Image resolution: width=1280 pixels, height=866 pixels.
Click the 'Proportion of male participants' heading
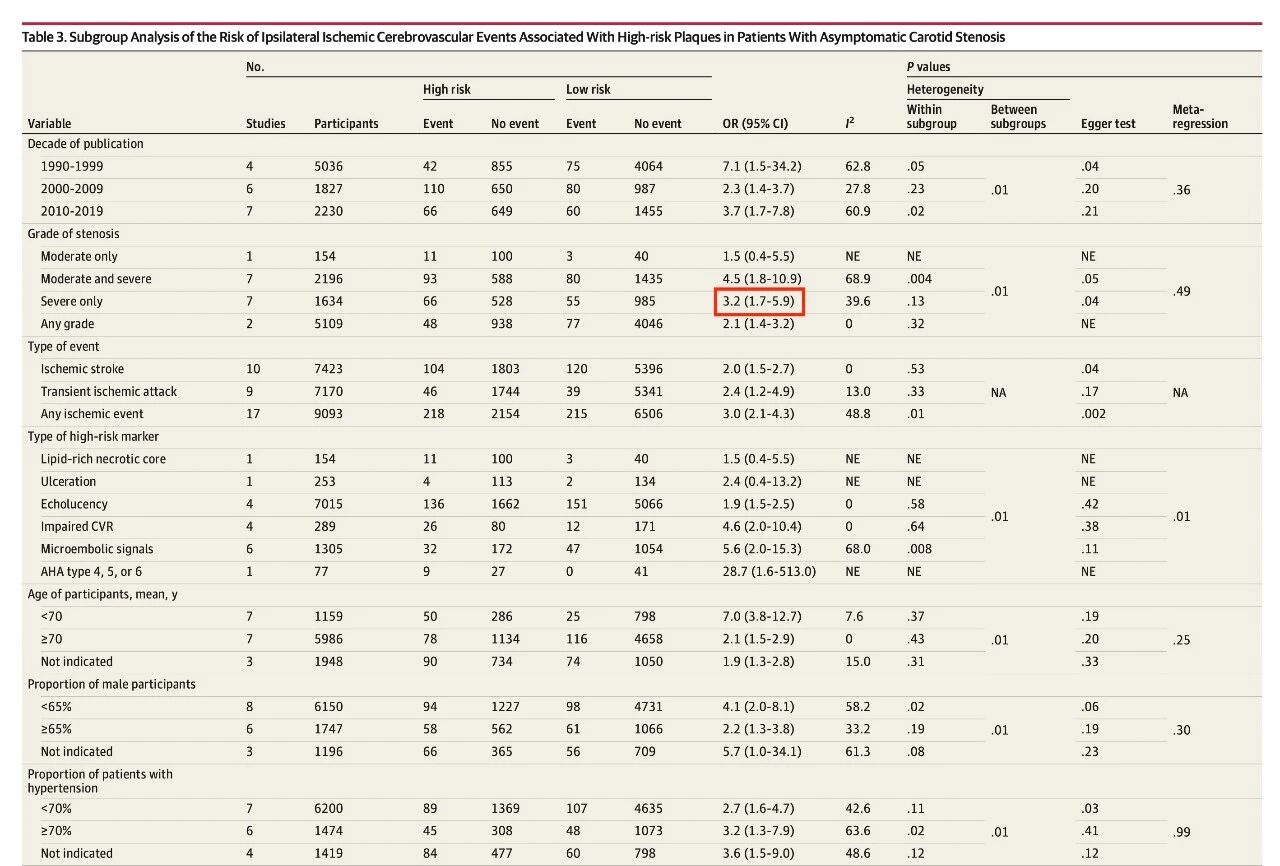click(111, 684)
